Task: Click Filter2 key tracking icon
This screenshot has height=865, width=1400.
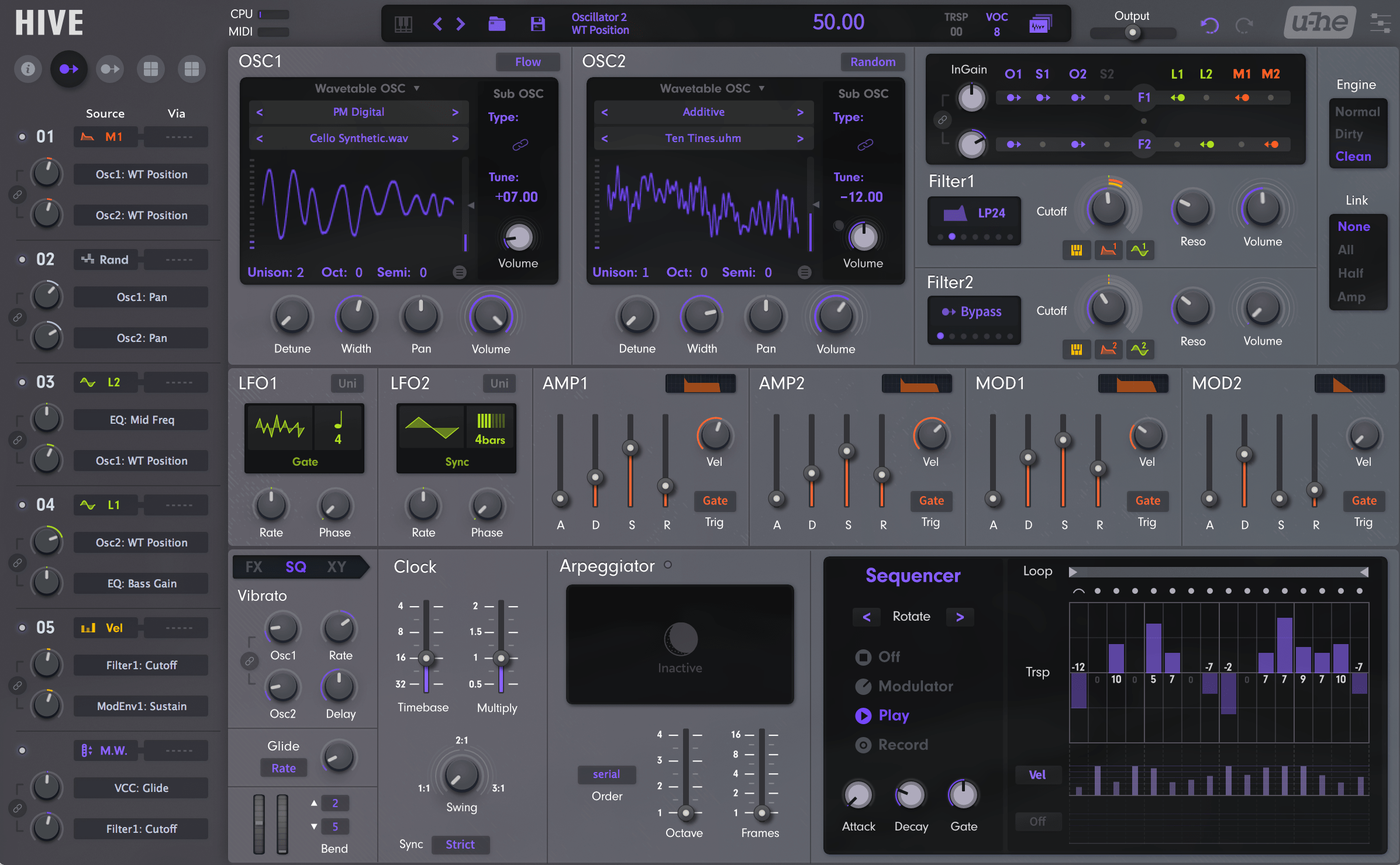Action: [1077, 349]
